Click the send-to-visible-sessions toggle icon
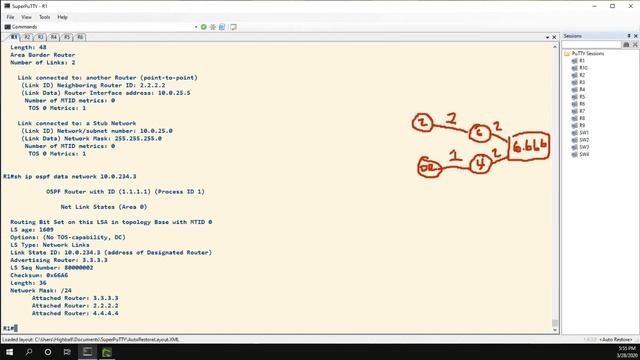Screen dimensions: 640x360 coord(233,27)
